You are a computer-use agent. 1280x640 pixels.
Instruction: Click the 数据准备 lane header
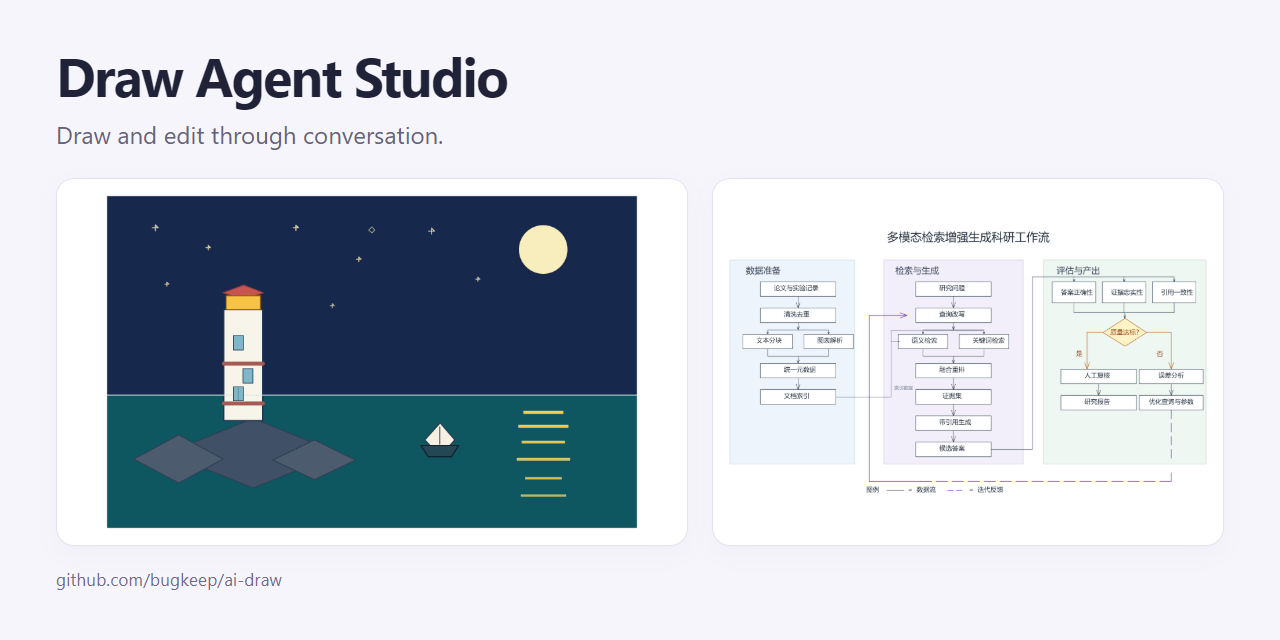pyautogui.click(x=763, y=271)
